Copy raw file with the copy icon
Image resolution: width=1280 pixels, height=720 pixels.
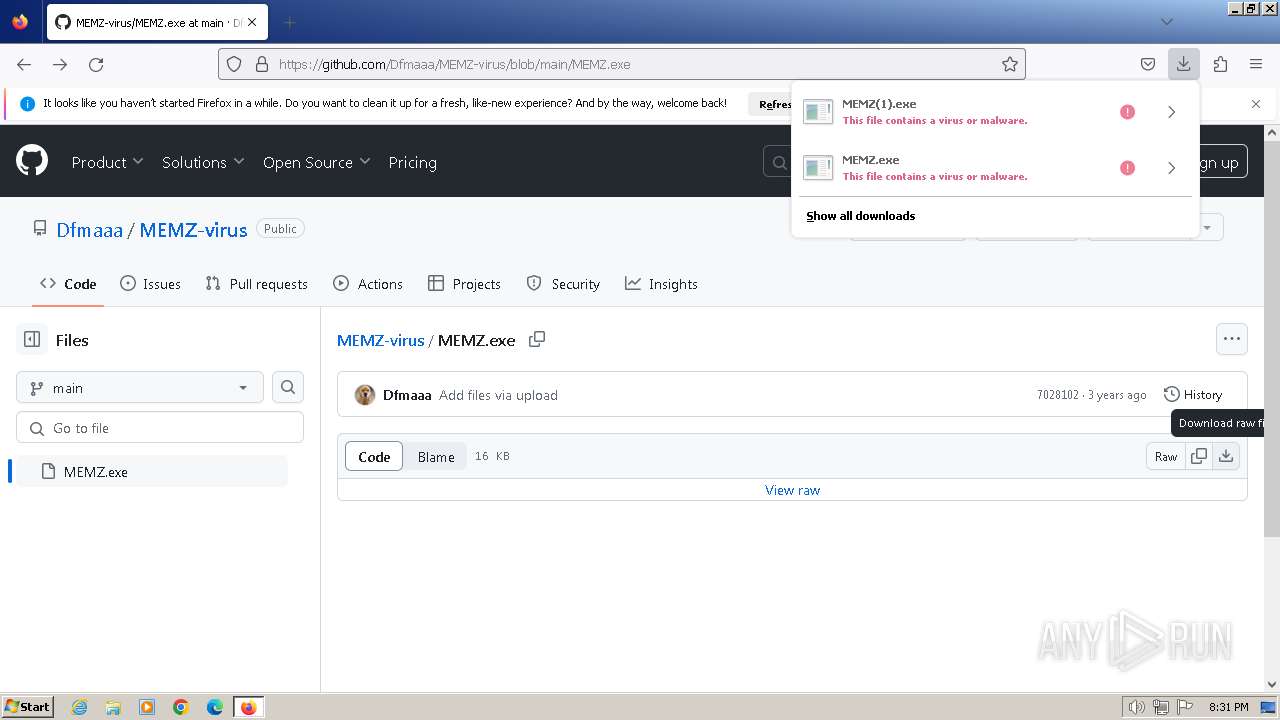[1199, 456]
